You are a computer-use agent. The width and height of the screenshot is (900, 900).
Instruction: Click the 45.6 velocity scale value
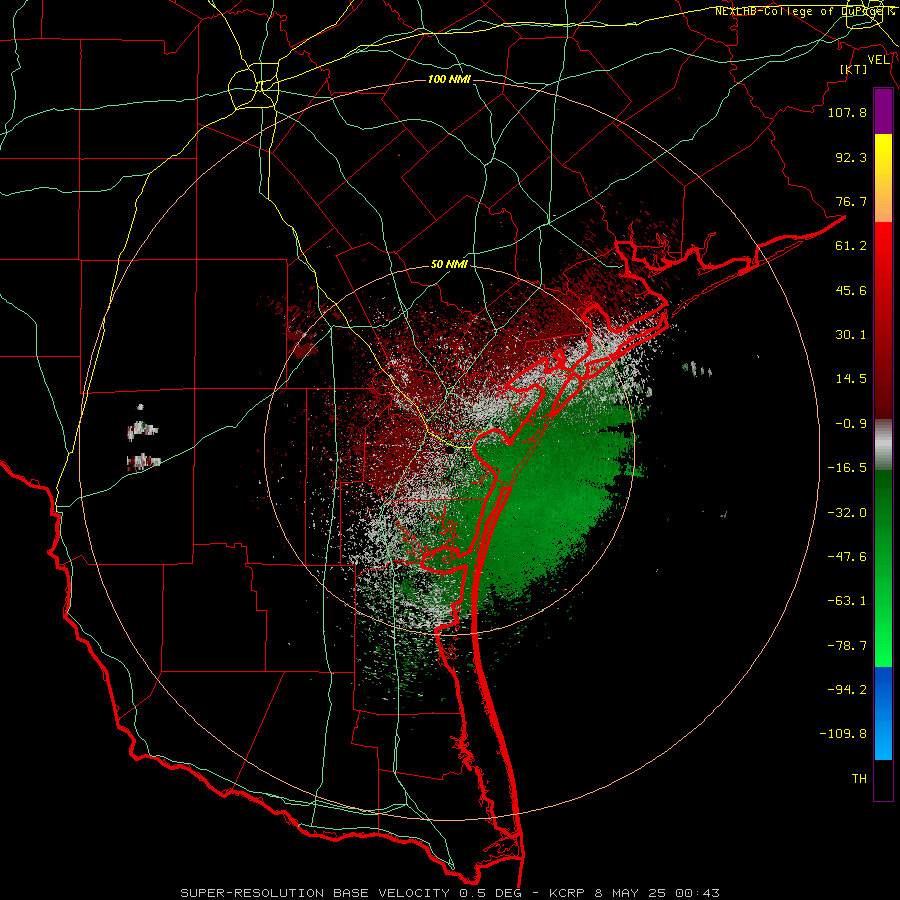coord(851,290)
